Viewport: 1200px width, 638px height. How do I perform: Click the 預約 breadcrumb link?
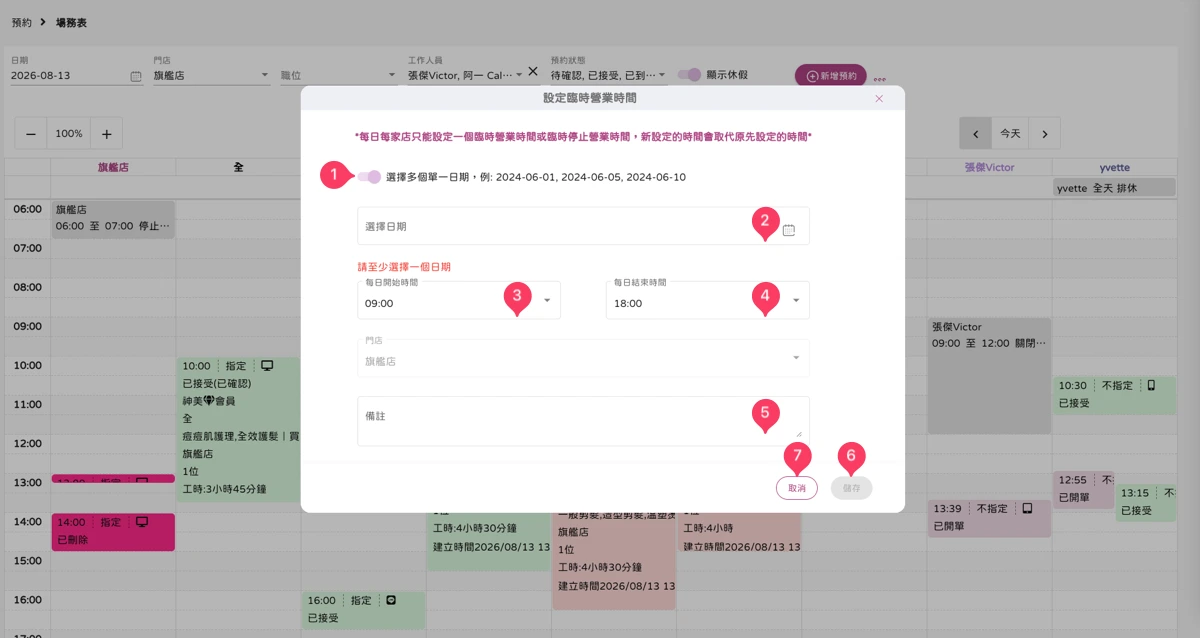coord(21,22)
